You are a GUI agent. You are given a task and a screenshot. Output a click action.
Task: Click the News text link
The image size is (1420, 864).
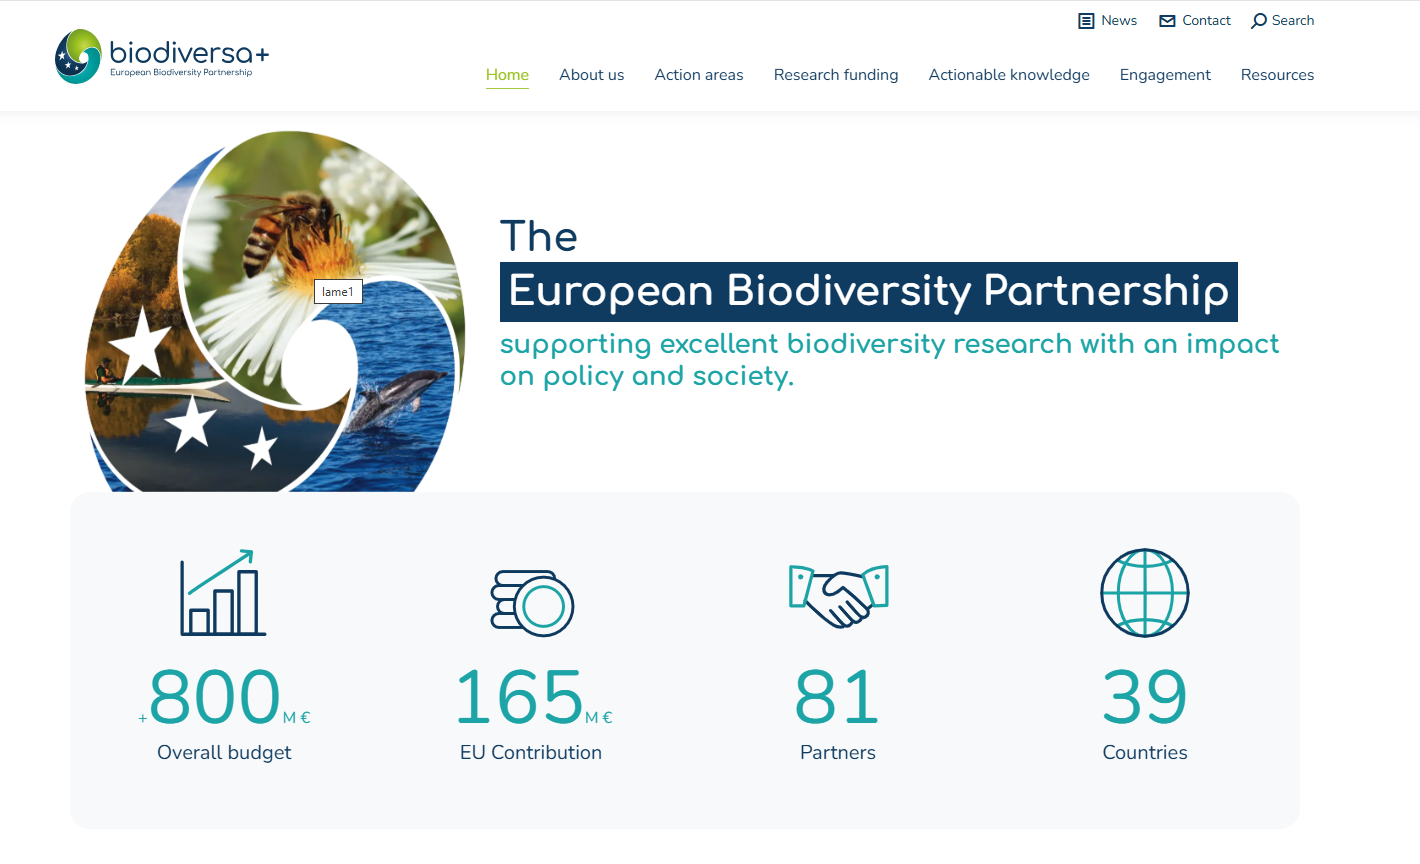[x=1119, y=21]
